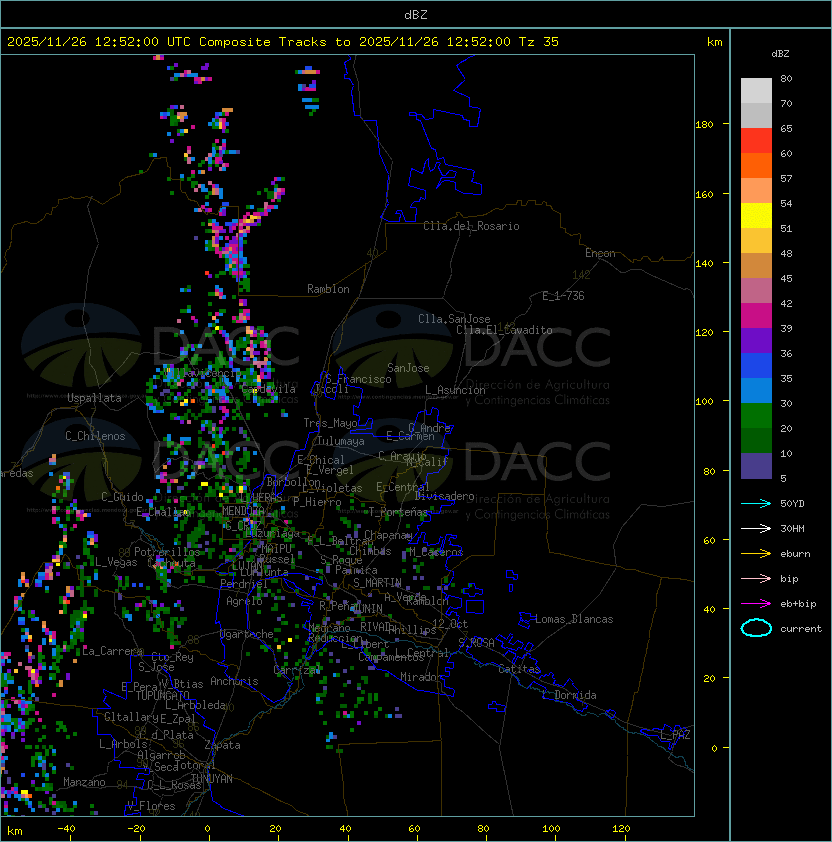
Task: Pick the green 30 dBZ color swatch
Action: 756,416
